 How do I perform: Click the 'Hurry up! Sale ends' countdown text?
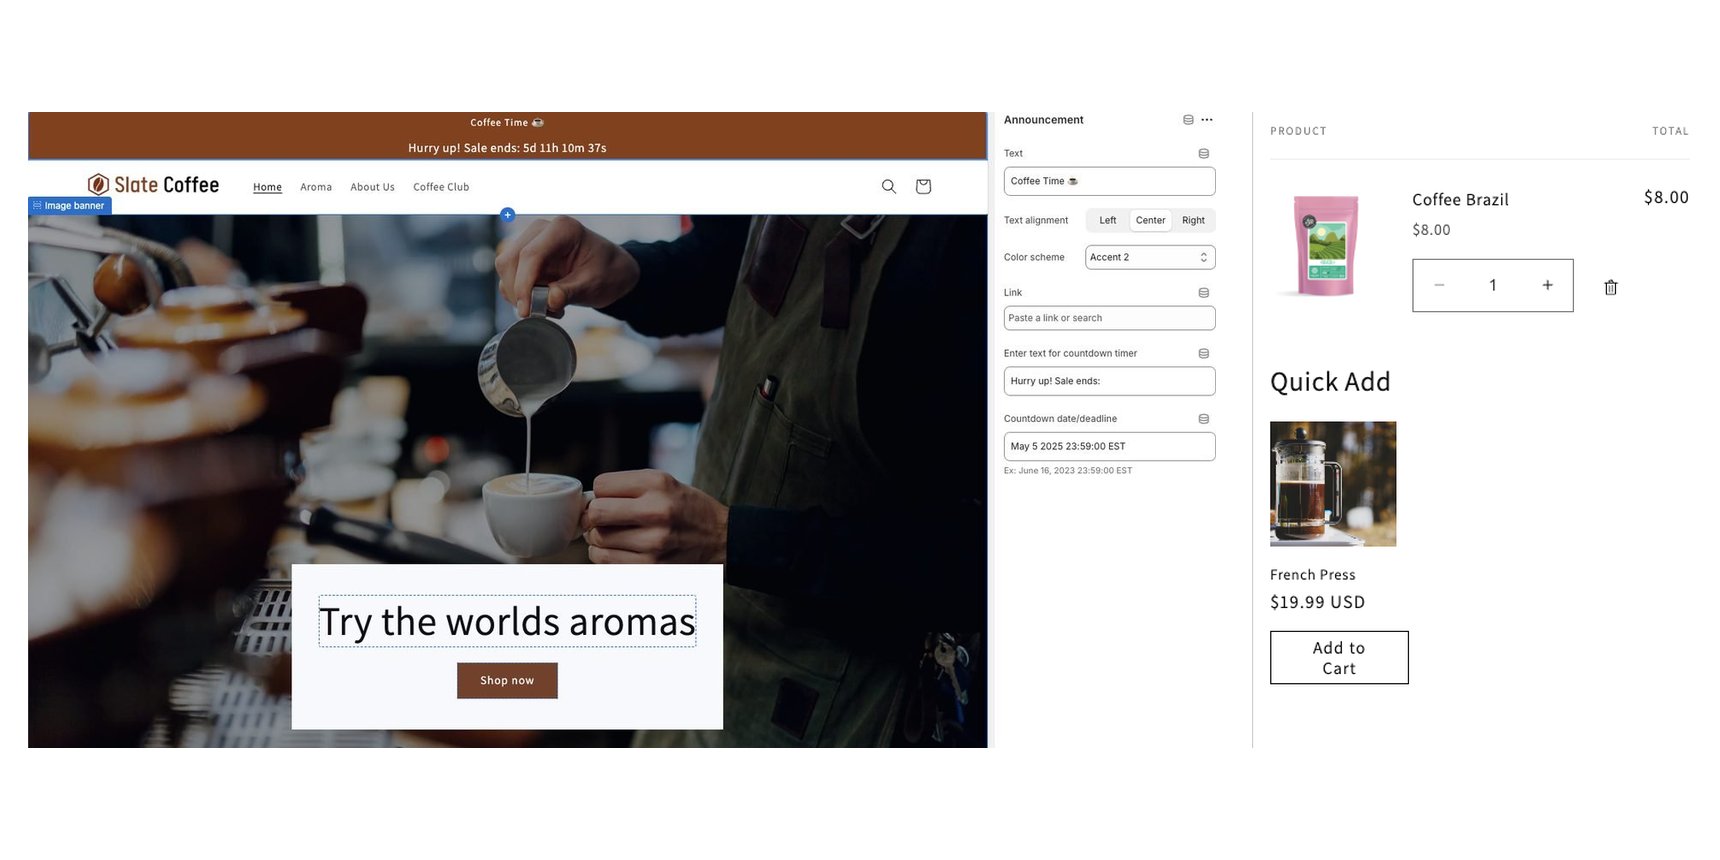point(507,148)
